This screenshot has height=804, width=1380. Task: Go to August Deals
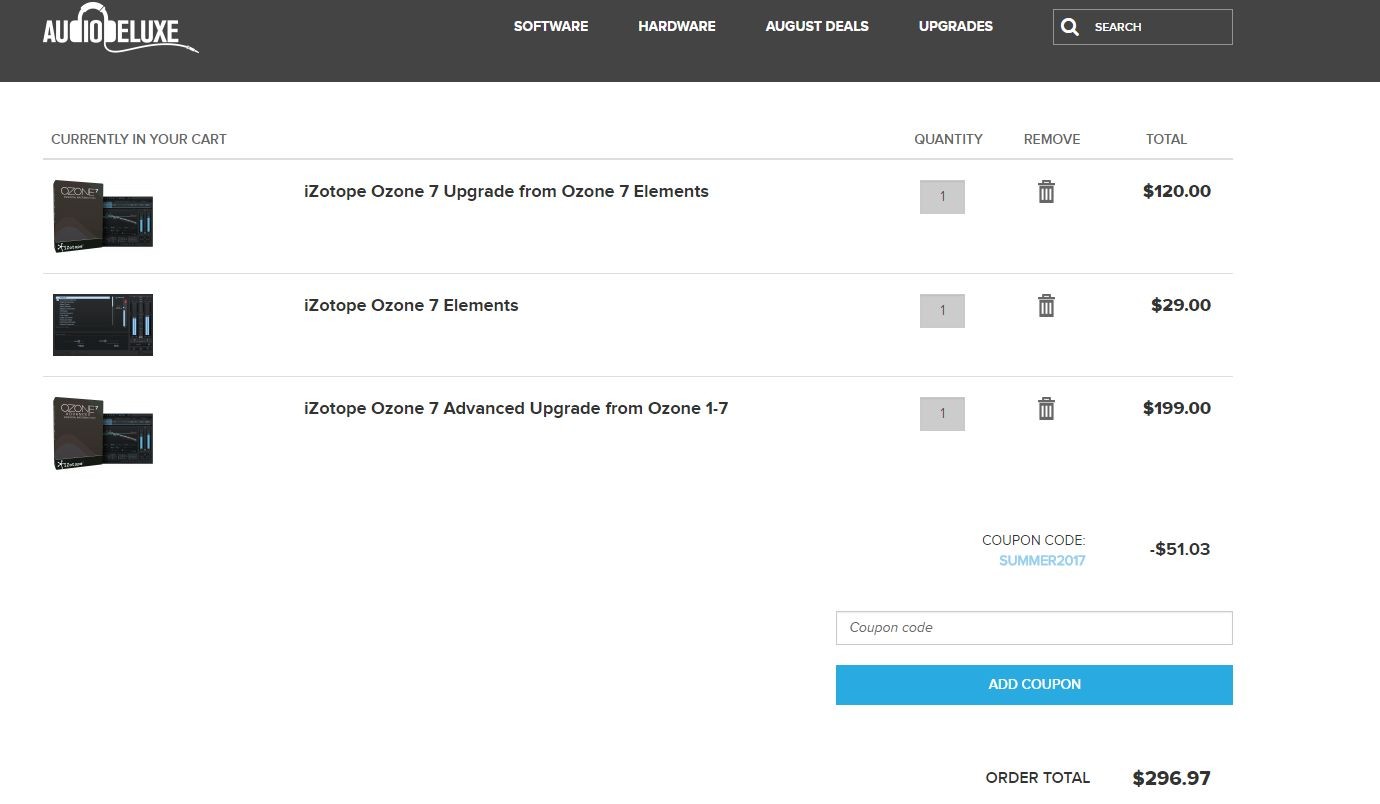coord(817,26)
